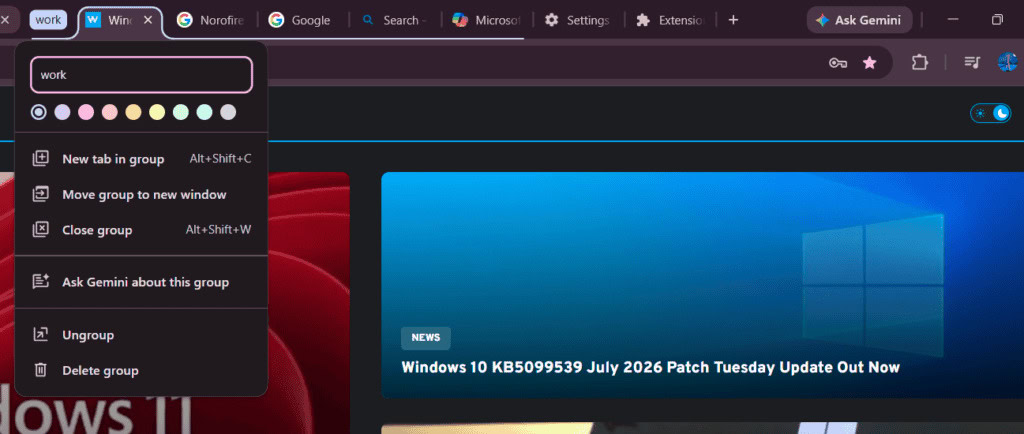Open the Extensions puzzle icon
This screenshot has height=434, width=1024.
point(920,62)
